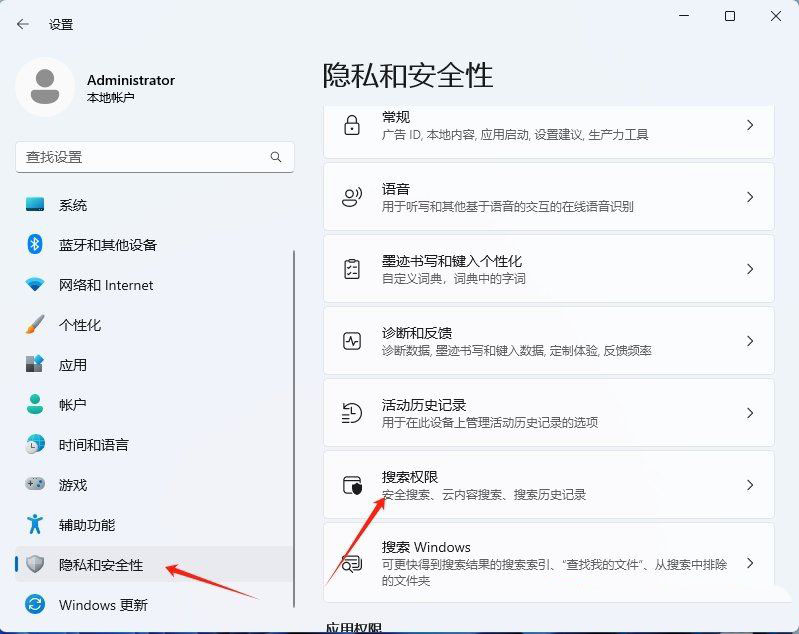
Task: Click the accessibility figure icon
Action: (35, 525)
